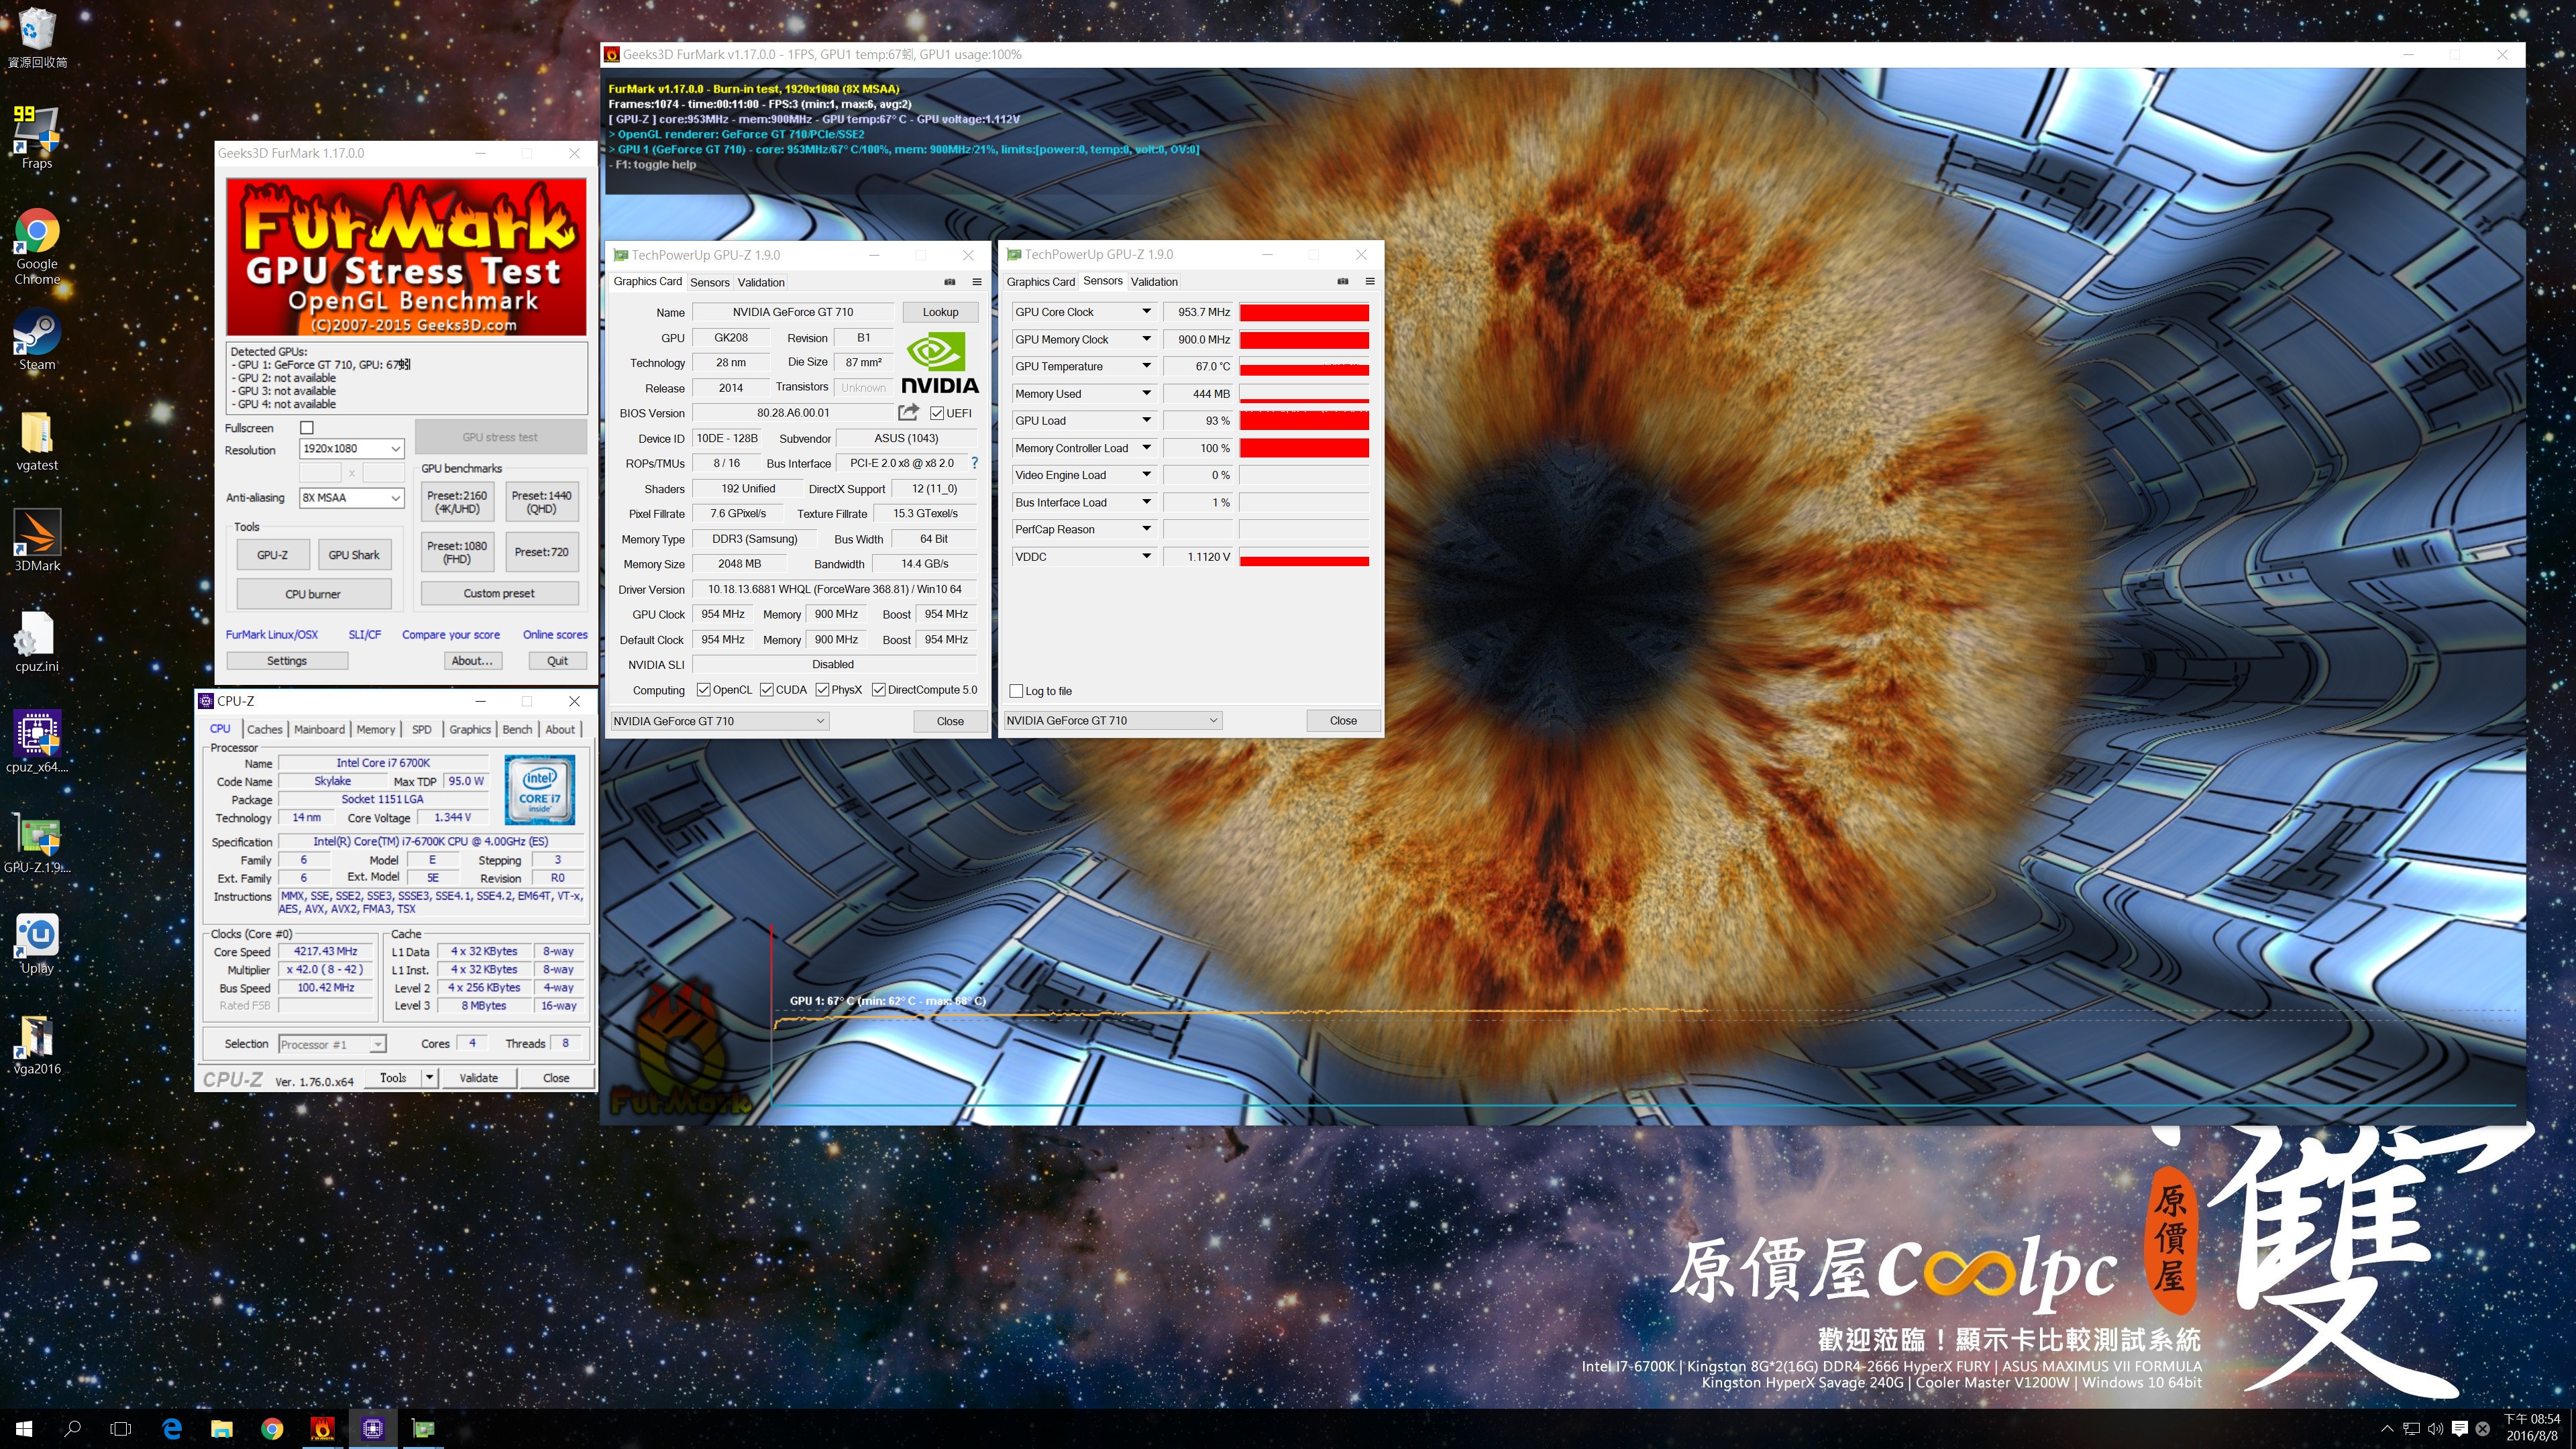Open File Explorer from the taskbar
The width and height of the screenshot is (2576, 1449).
point(221,1429)
